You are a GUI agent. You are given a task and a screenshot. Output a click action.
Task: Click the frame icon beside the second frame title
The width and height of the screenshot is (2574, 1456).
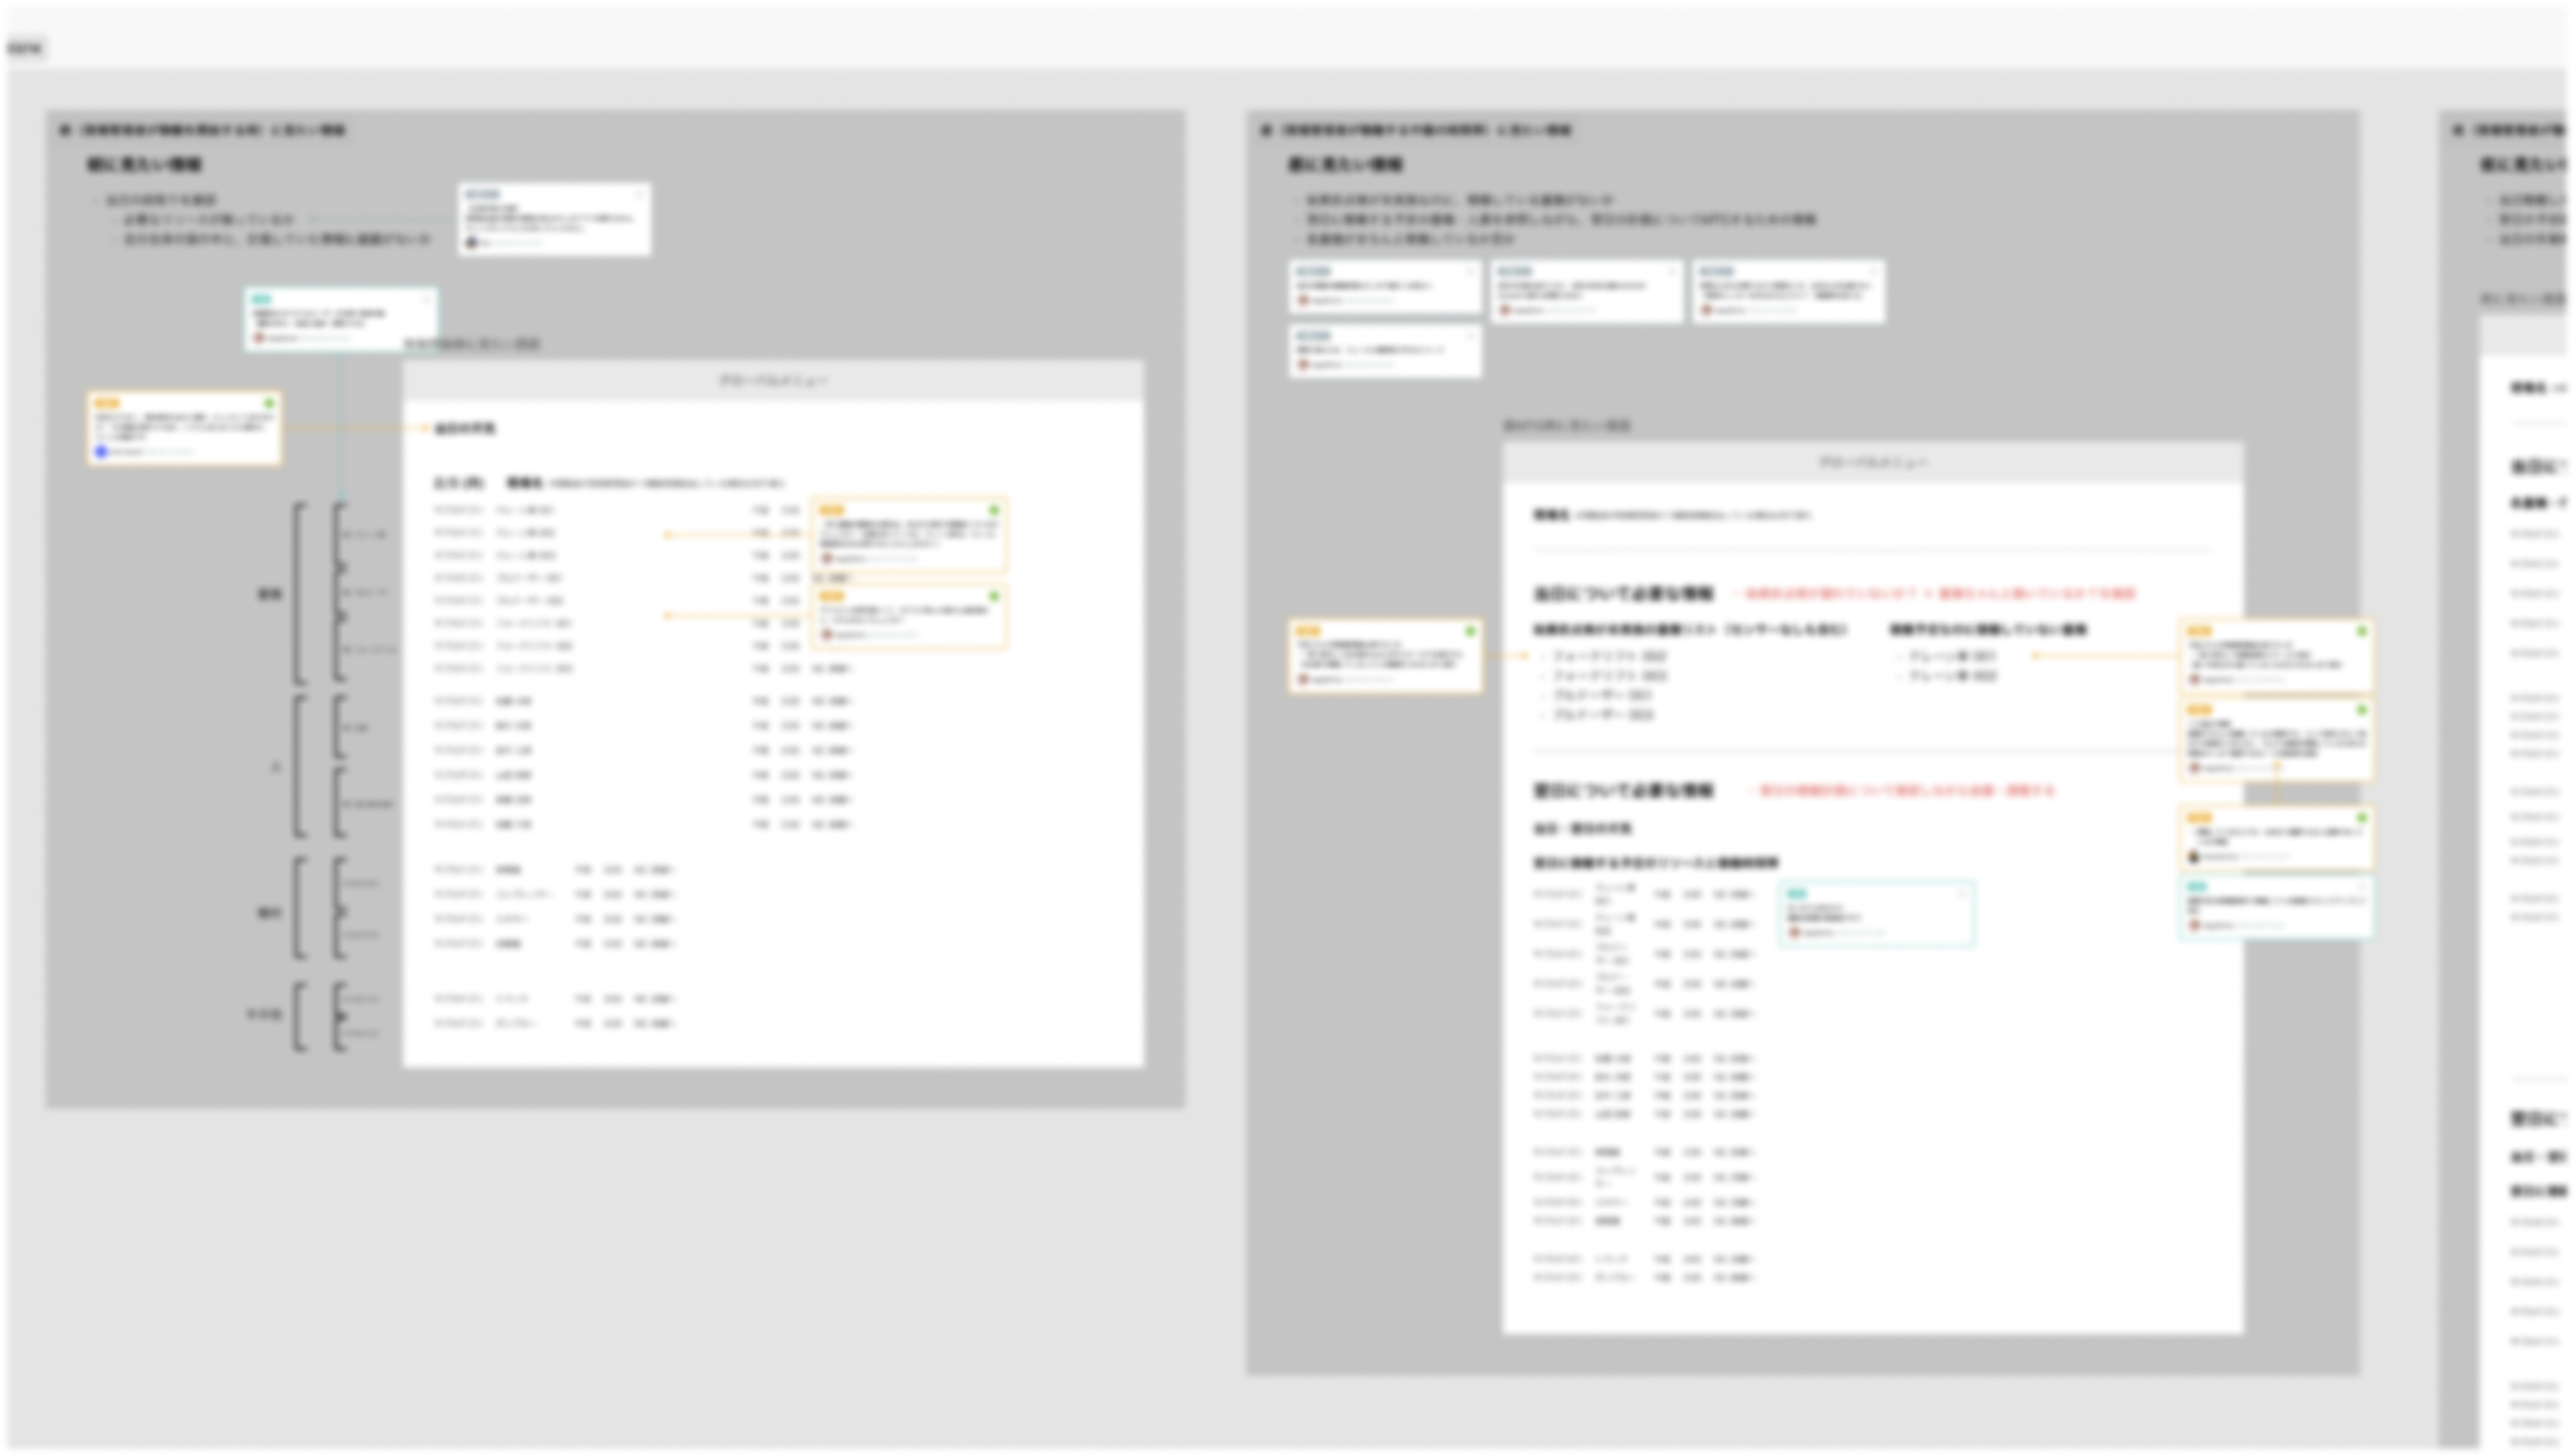click(1266, 130)
